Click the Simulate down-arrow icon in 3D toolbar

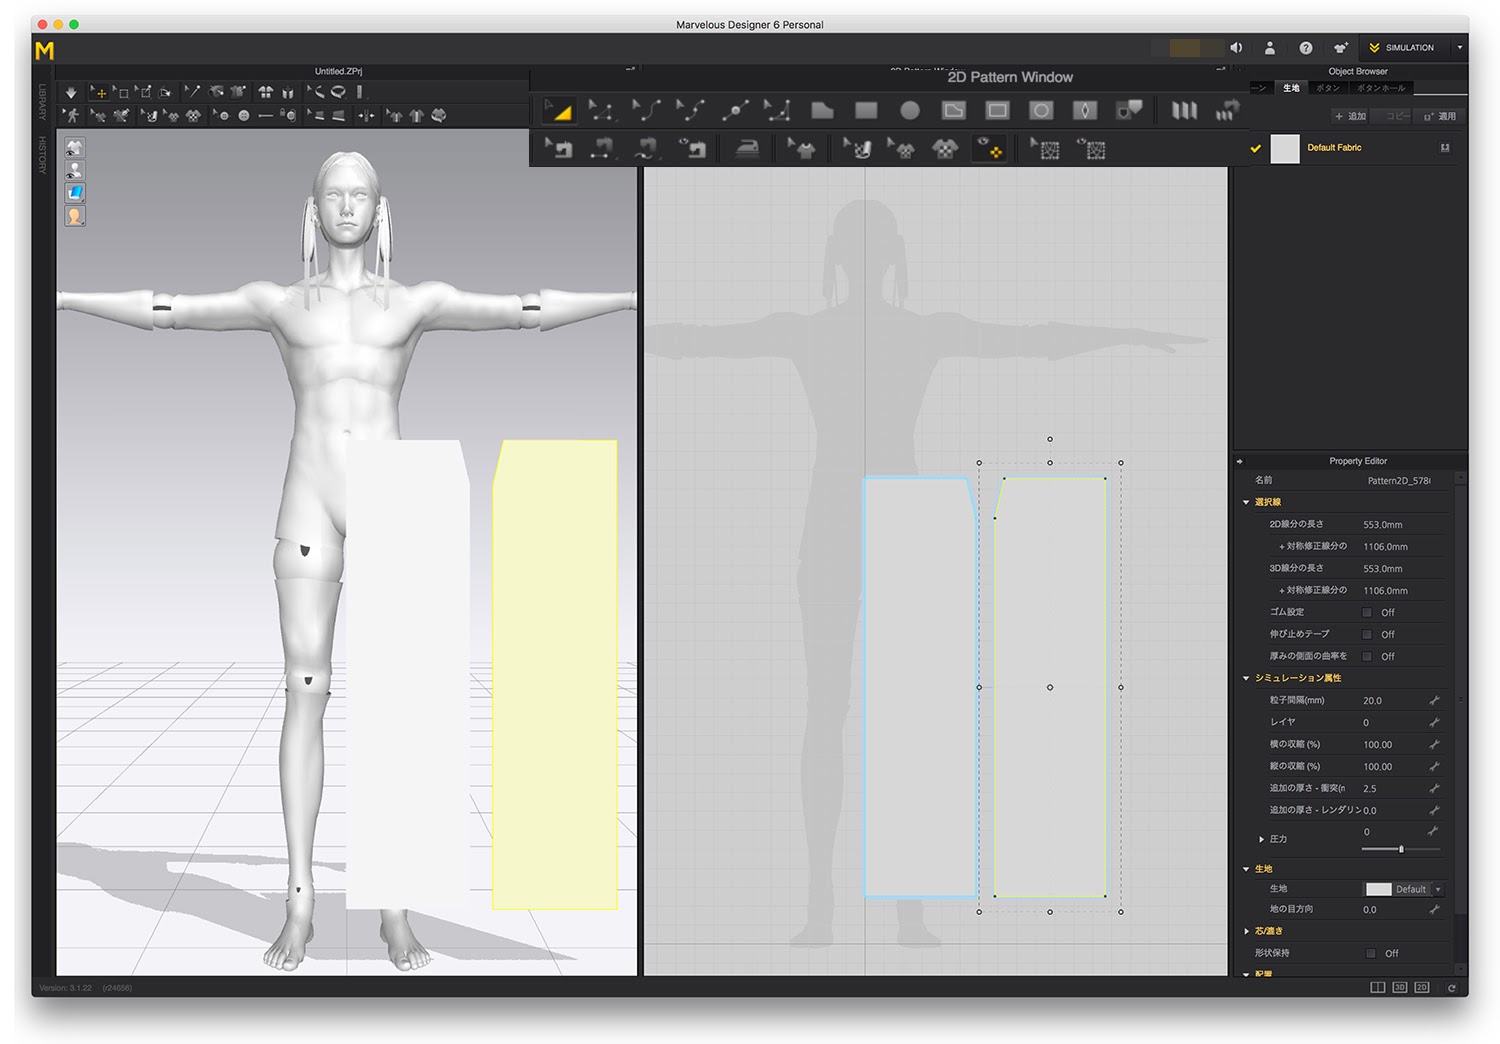click(71, 92)
